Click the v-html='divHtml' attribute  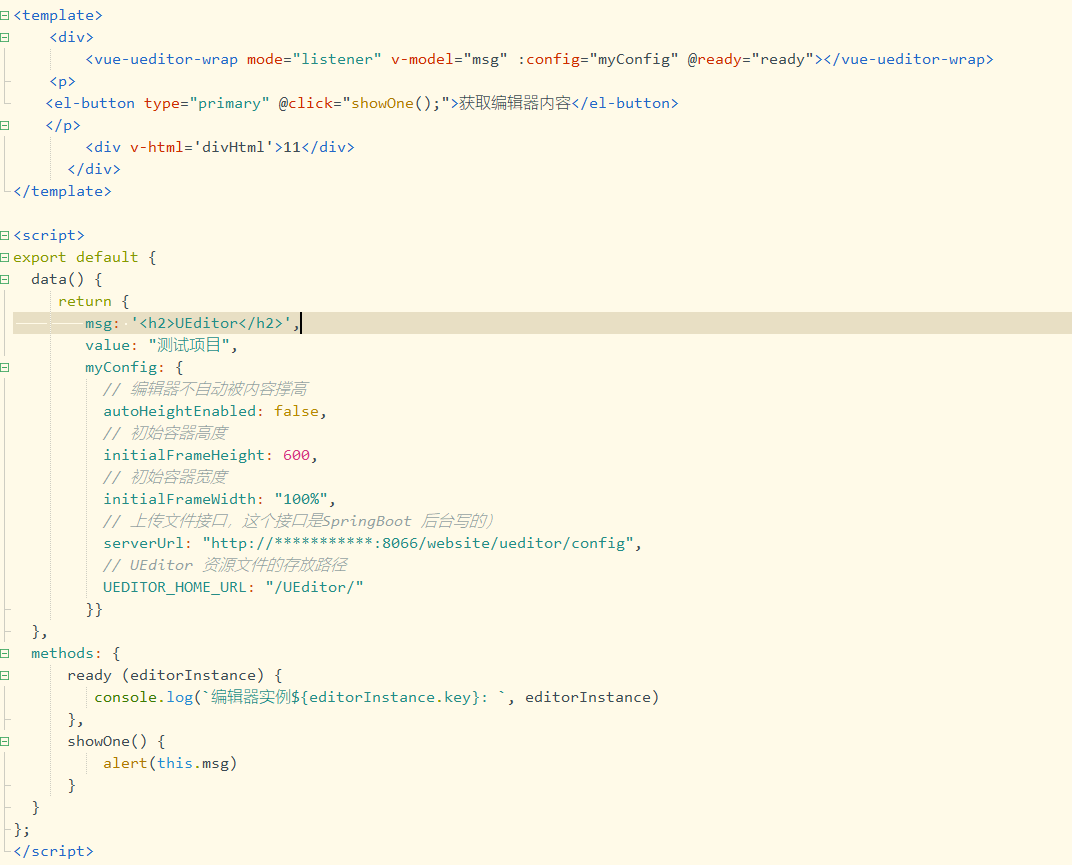pos(202,147)
